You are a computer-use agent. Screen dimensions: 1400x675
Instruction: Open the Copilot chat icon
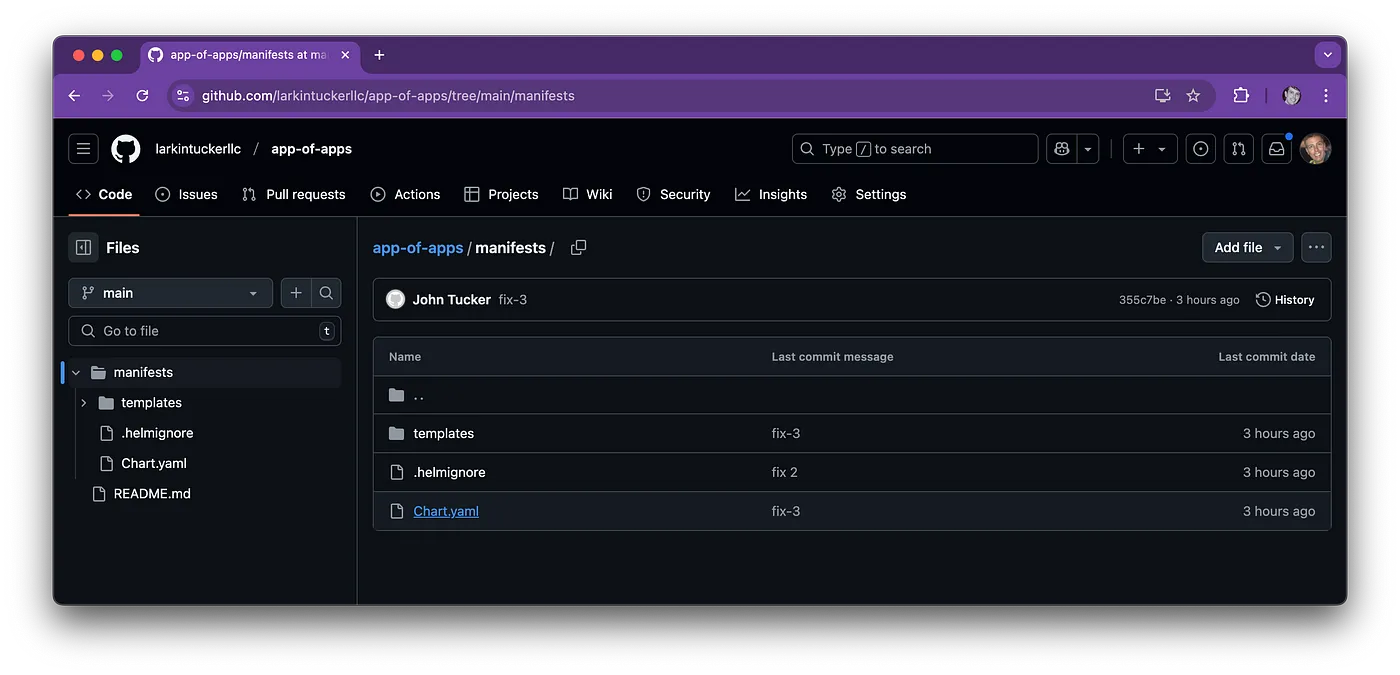1061,149
